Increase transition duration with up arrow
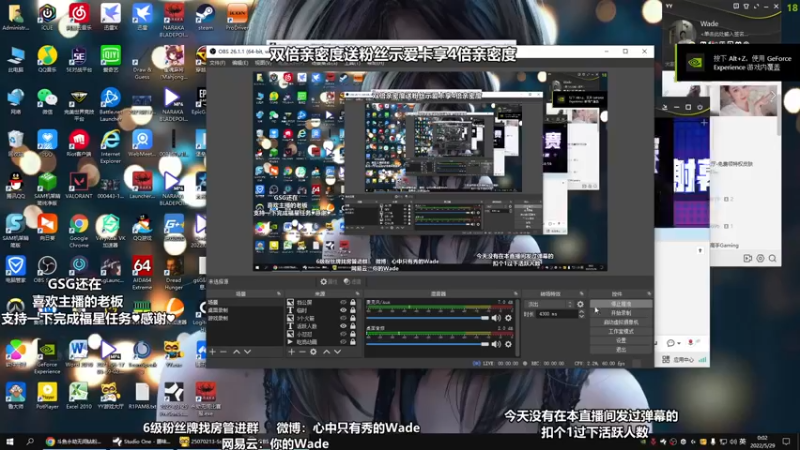Screen dimensions: 800x450 [x=581, y=312]
